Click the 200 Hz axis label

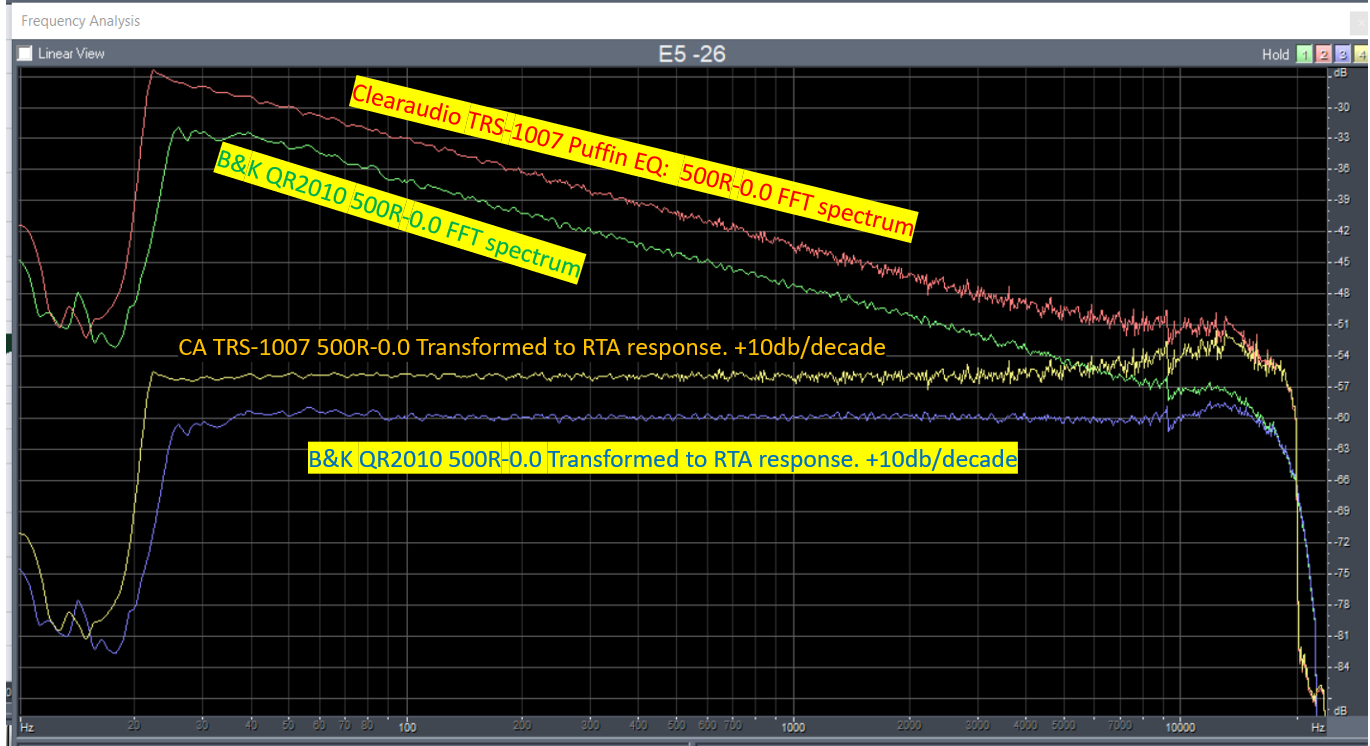pyautogui.click(x=523, y=726)
